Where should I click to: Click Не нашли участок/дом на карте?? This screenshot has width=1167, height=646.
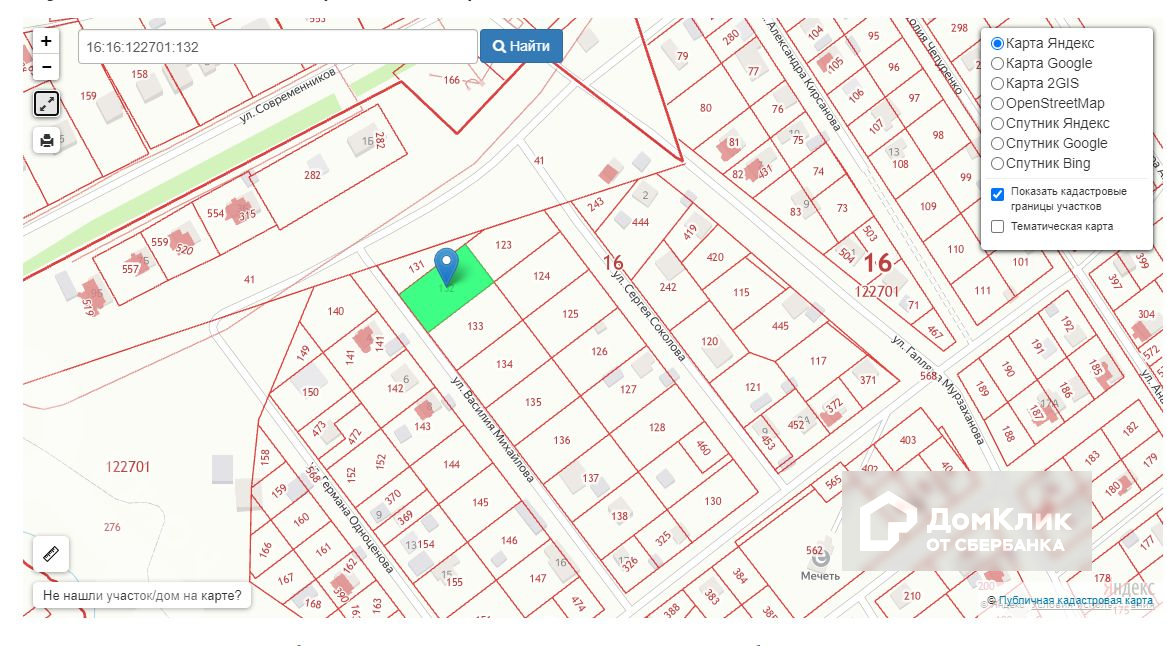click(x=142, y=595)
